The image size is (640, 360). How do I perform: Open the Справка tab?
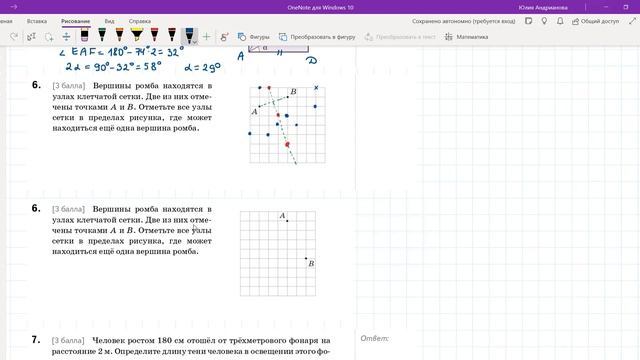[x=140, y=21]
